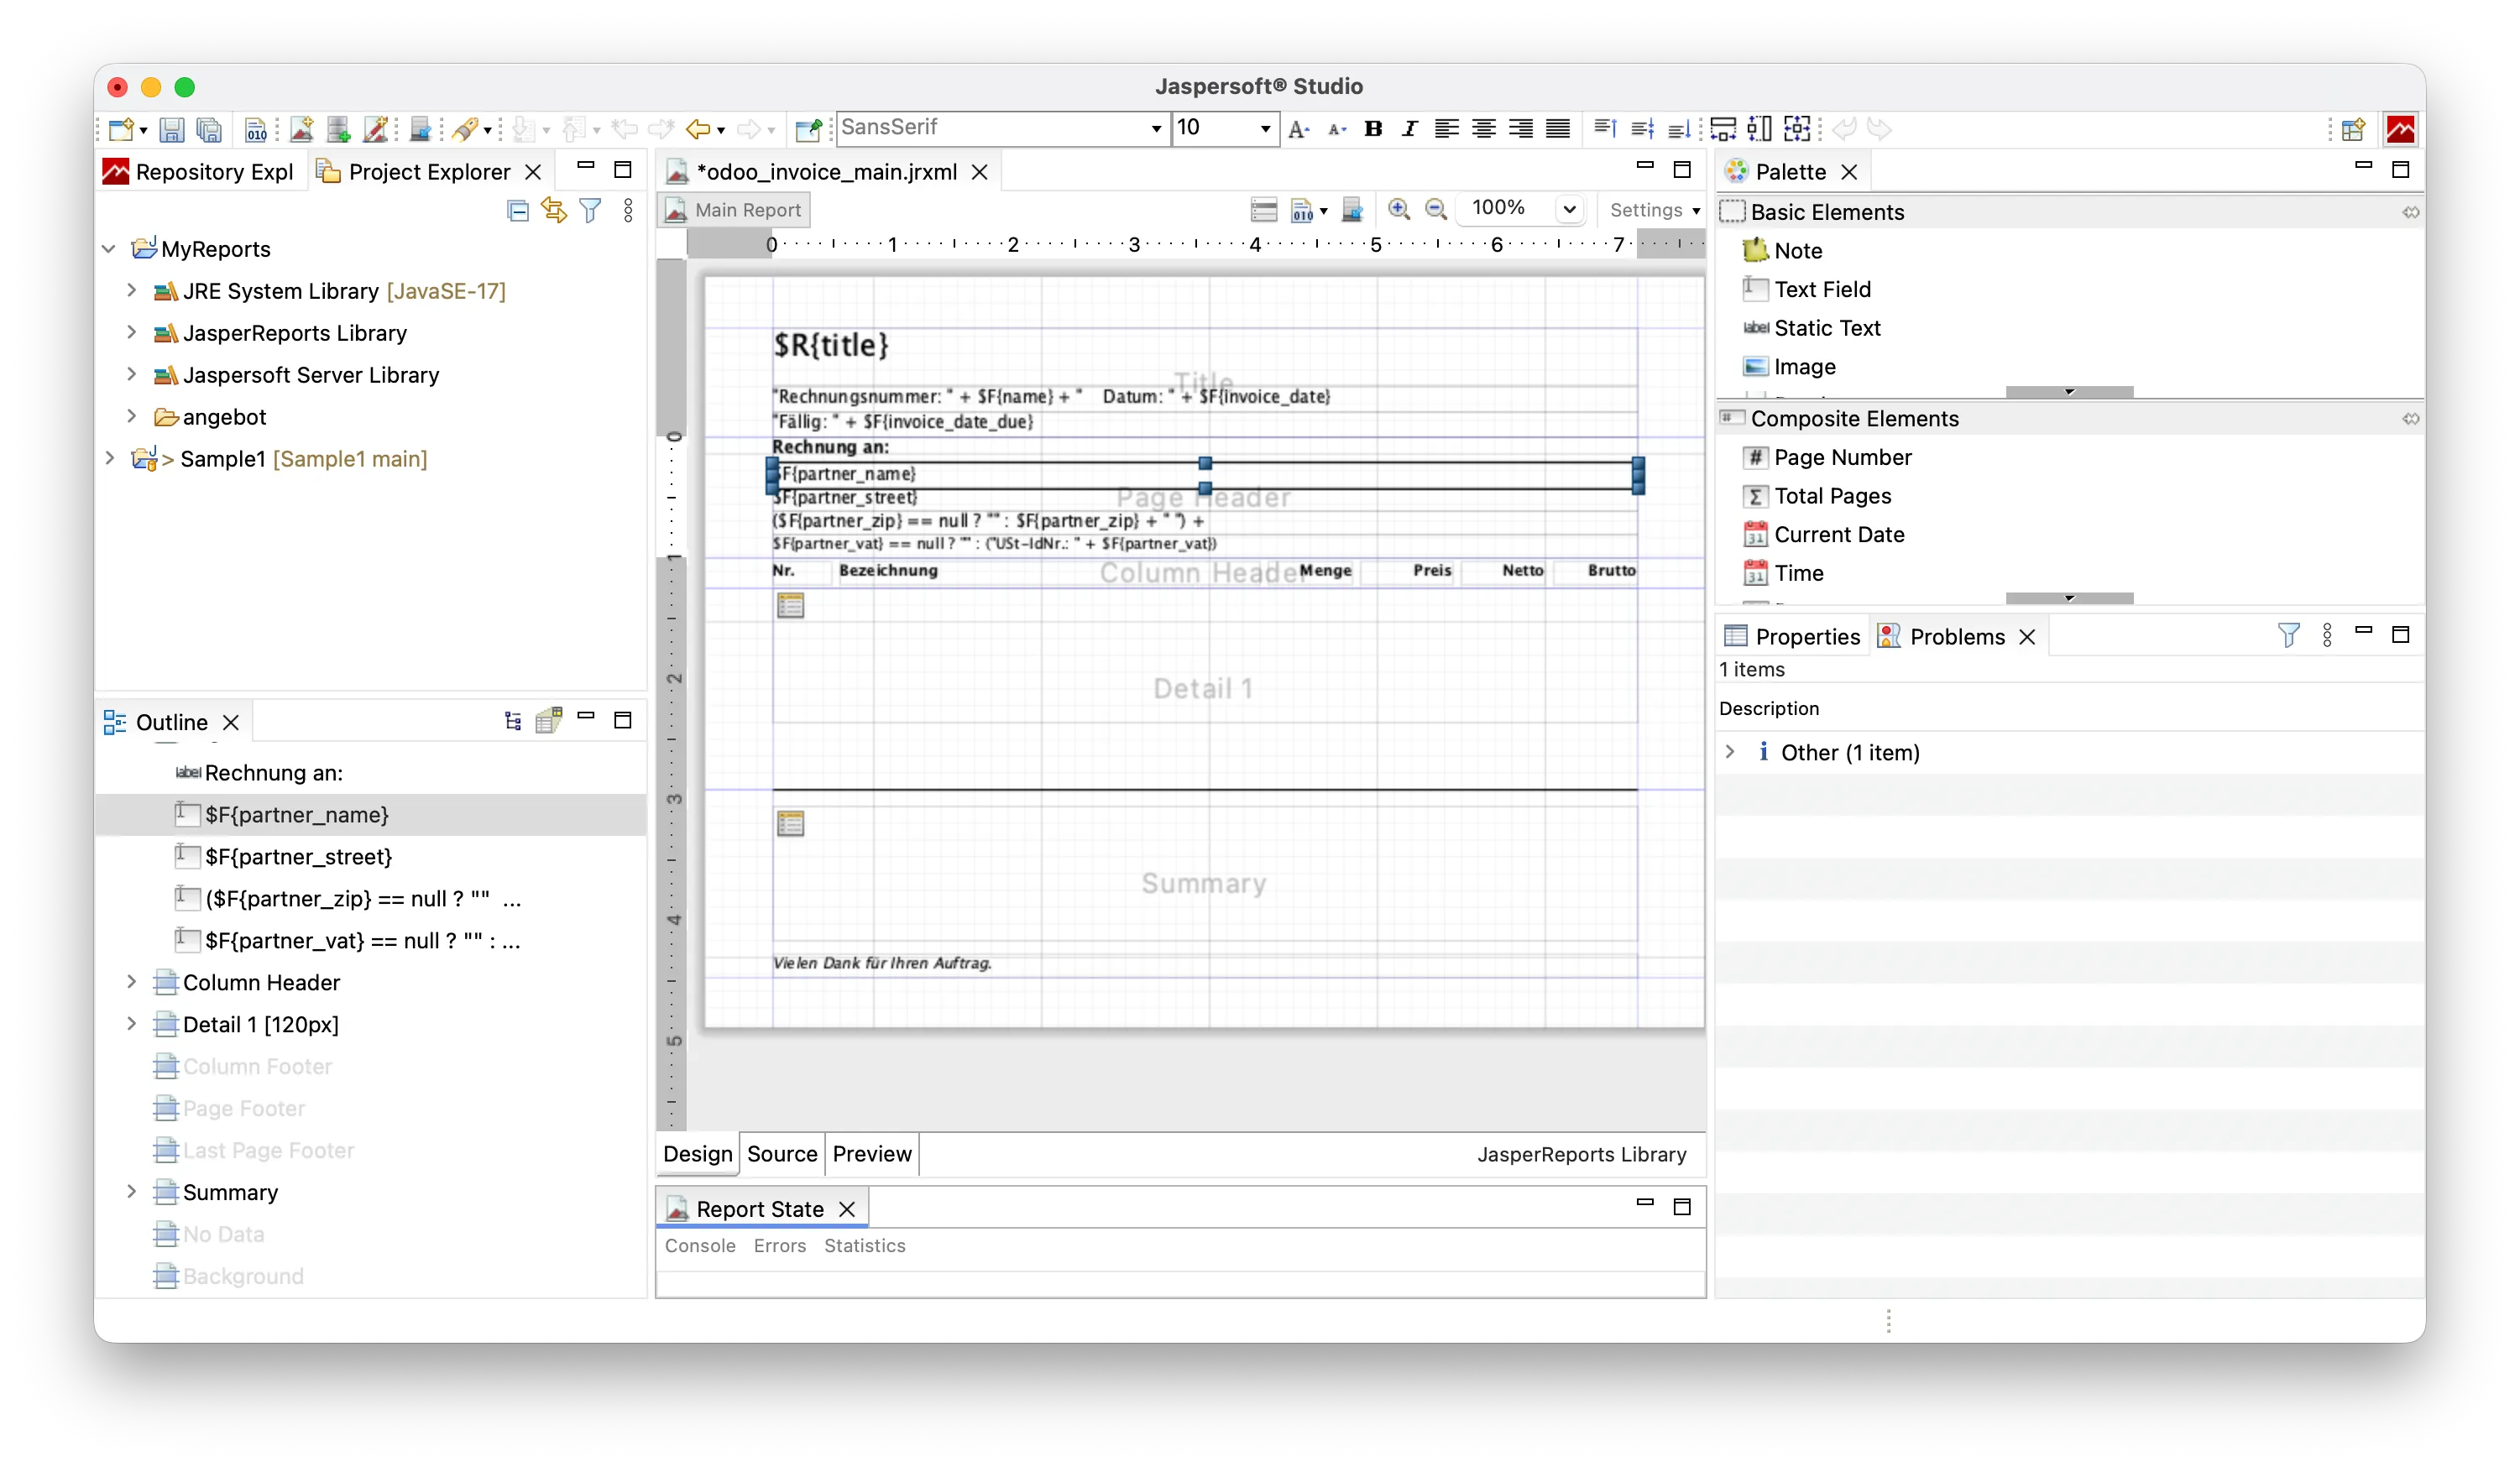
Task: Toggle left text alignment
Action: point(1446,129)
